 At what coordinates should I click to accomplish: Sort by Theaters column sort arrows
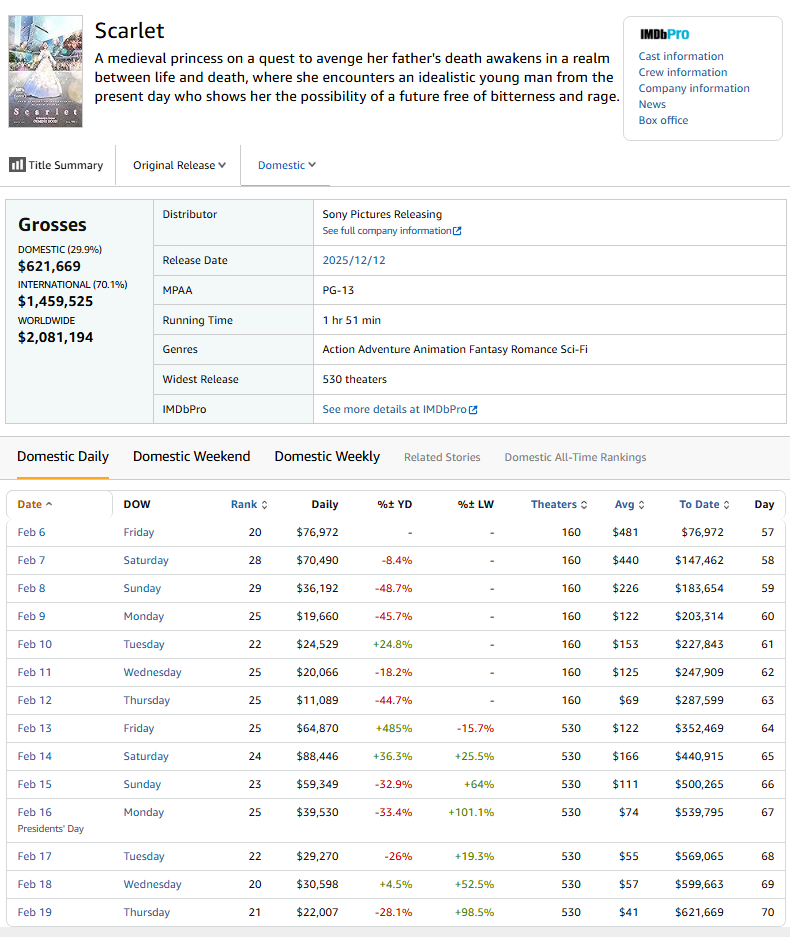point(584,505)
